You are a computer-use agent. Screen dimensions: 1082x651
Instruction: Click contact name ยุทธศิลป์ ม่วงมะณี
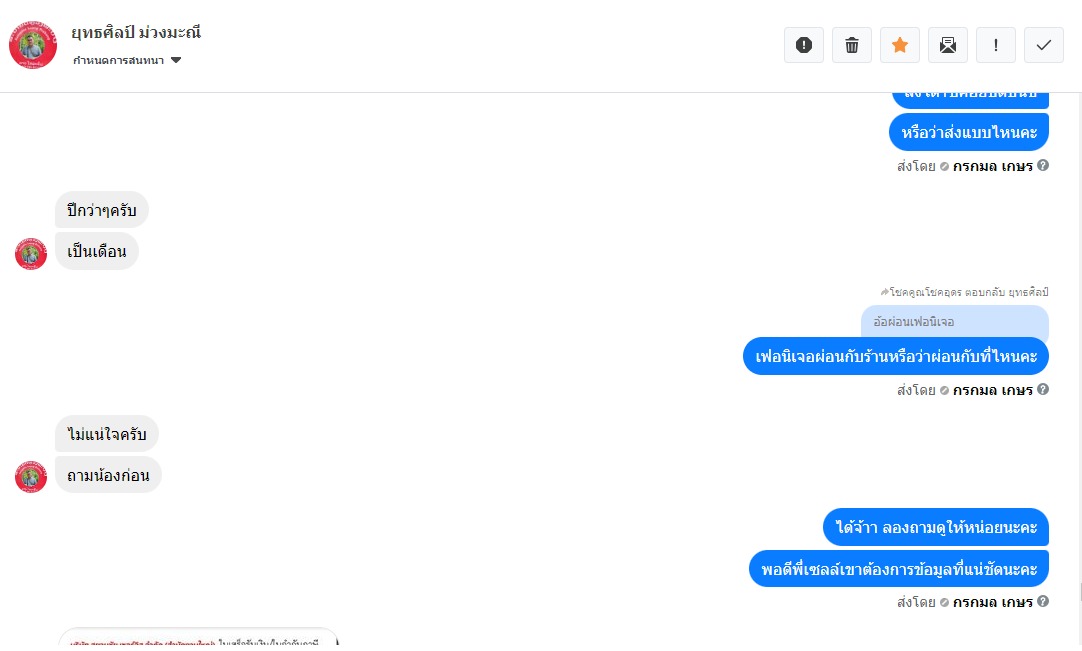pos(136,32)
